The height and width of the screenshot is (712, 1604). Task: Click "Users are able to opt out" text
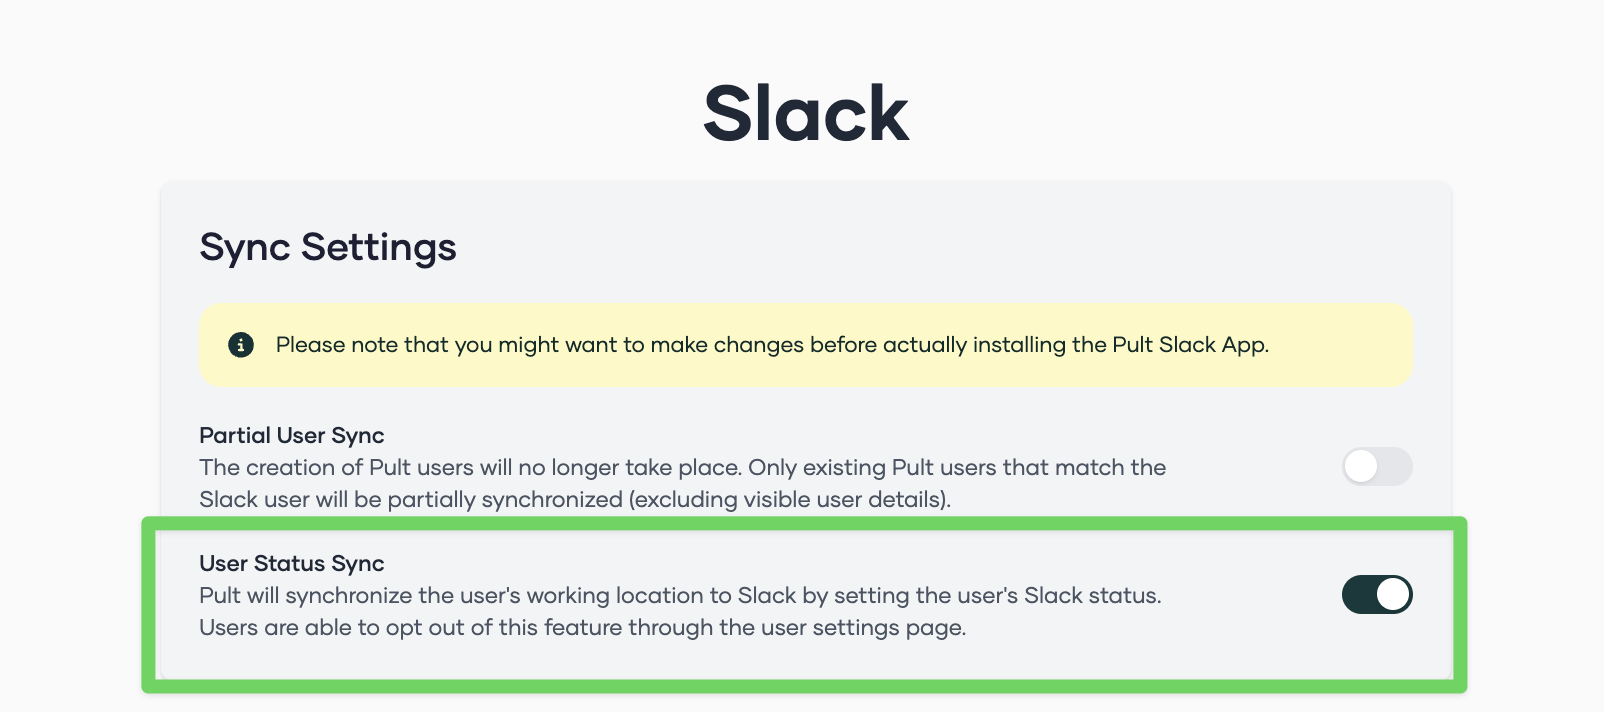(x=320, y=627)
